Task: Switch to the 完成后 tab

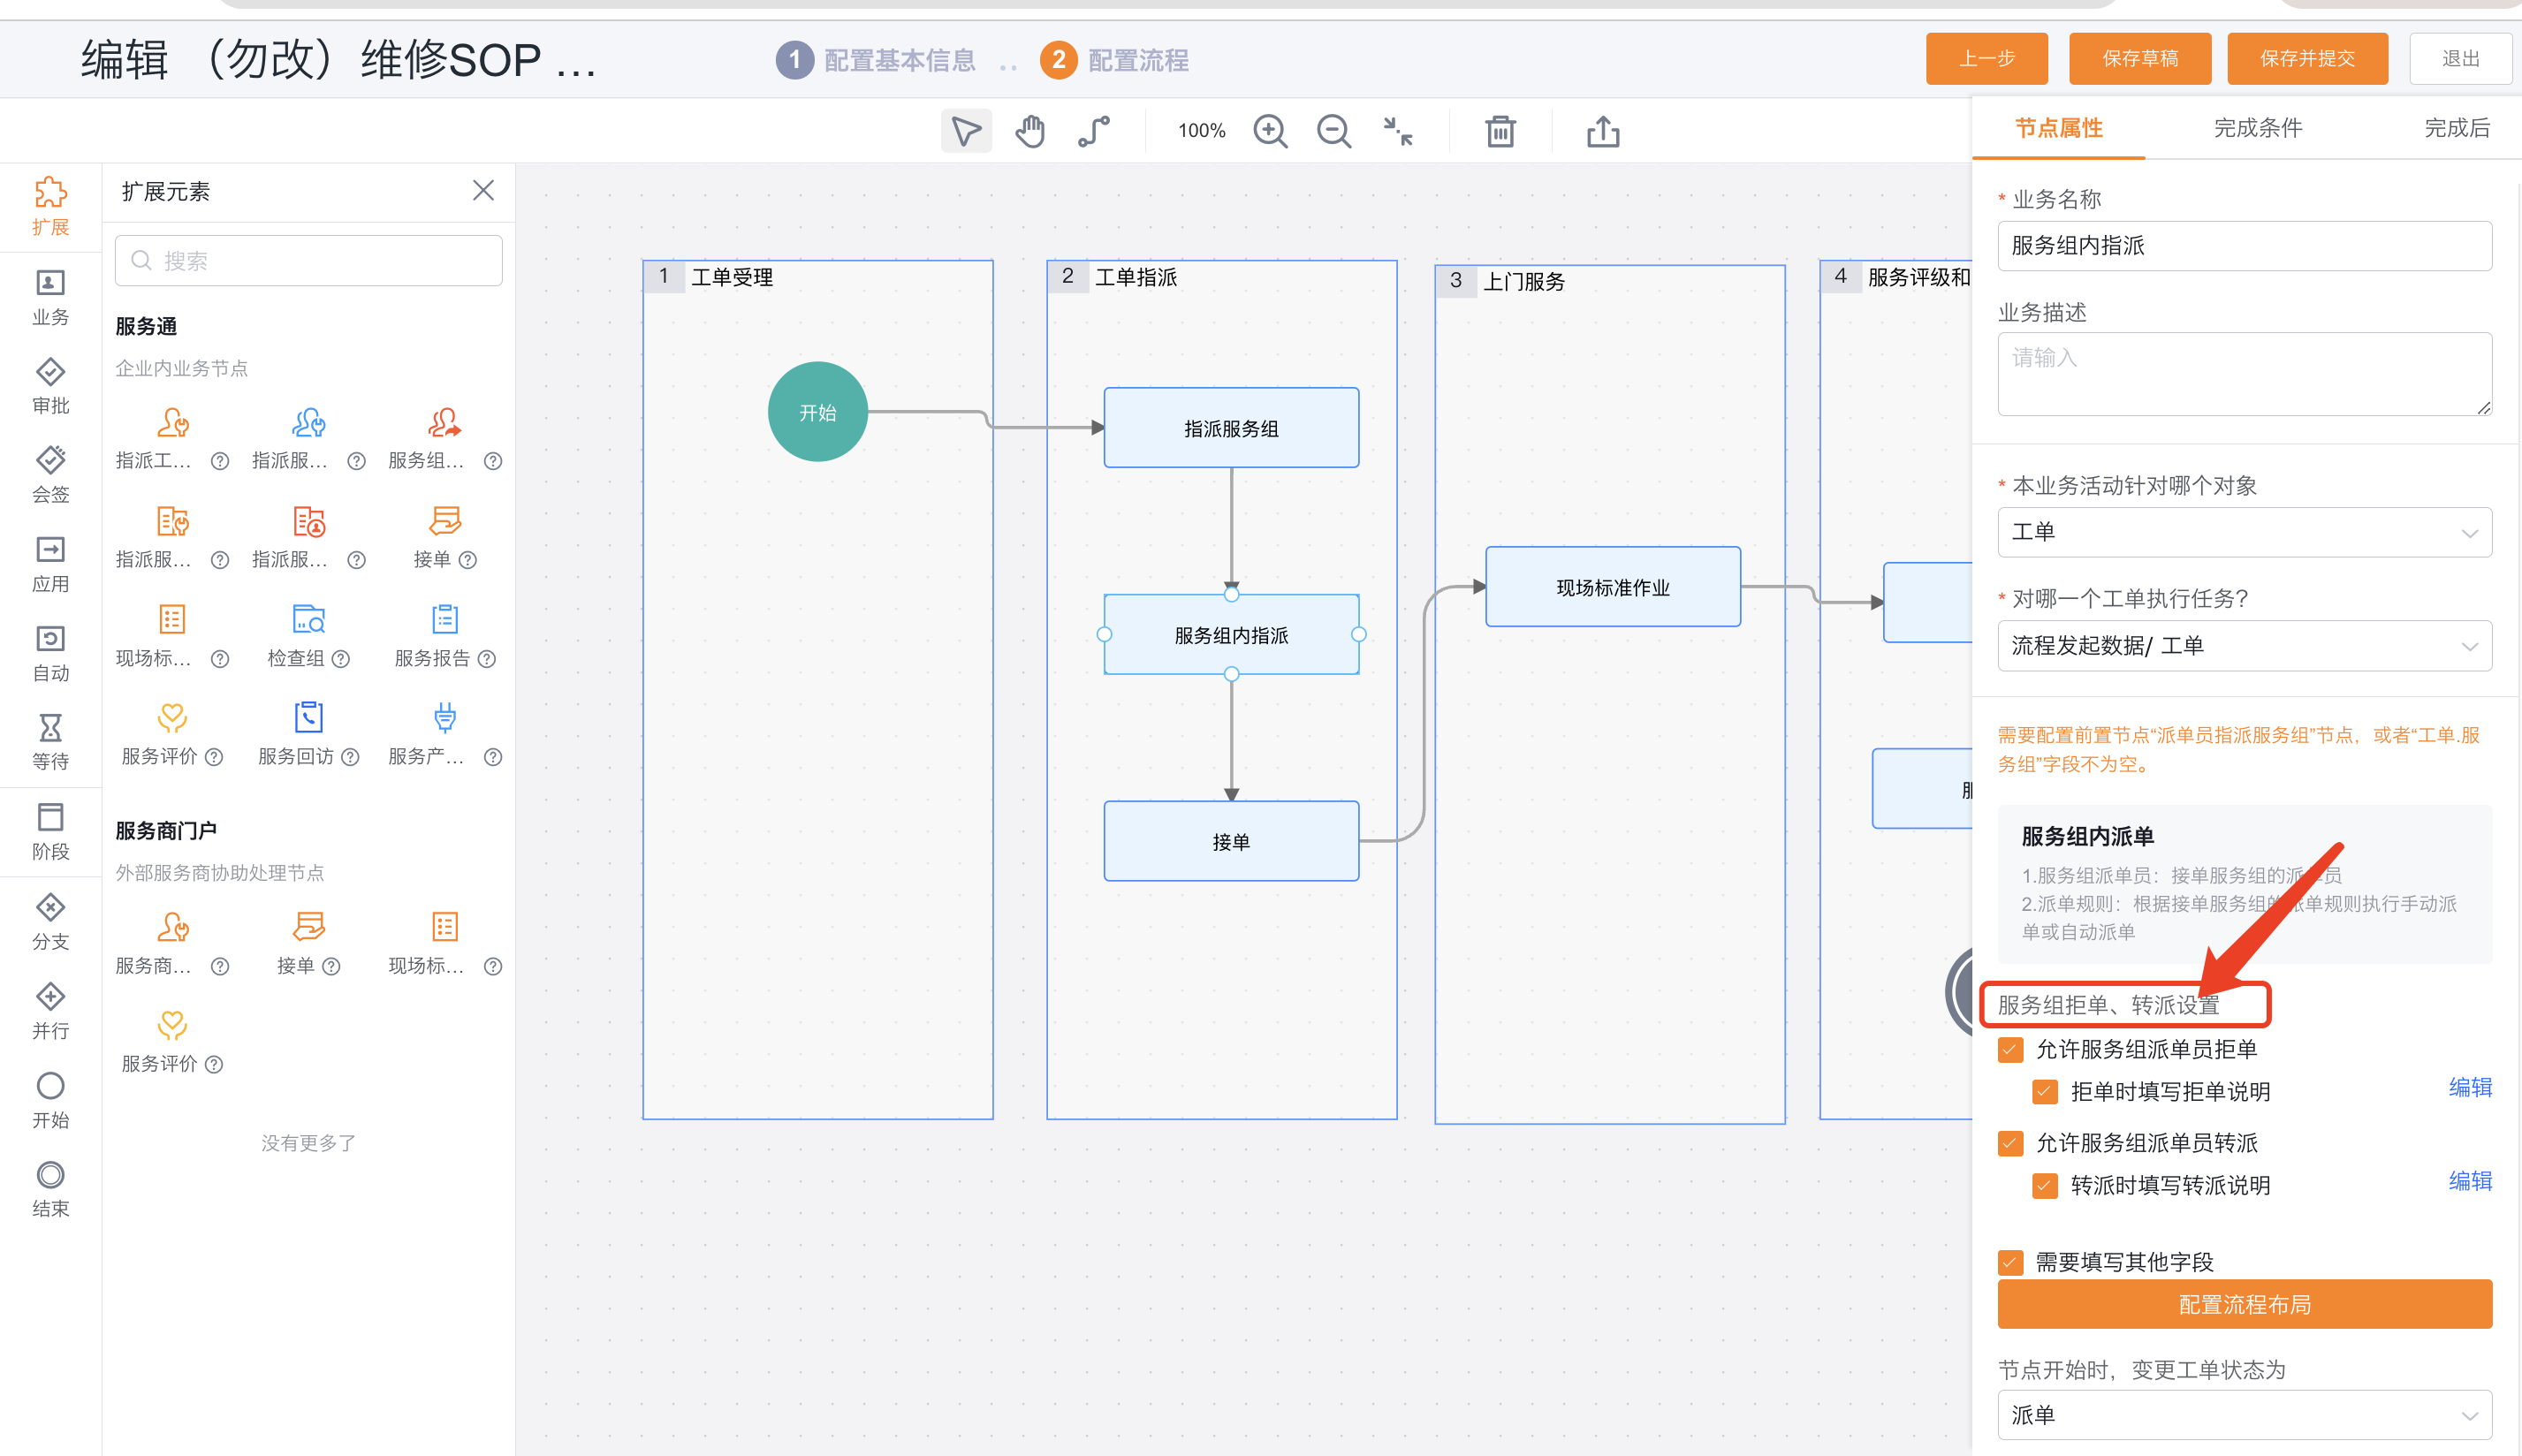Action: 2456,128
